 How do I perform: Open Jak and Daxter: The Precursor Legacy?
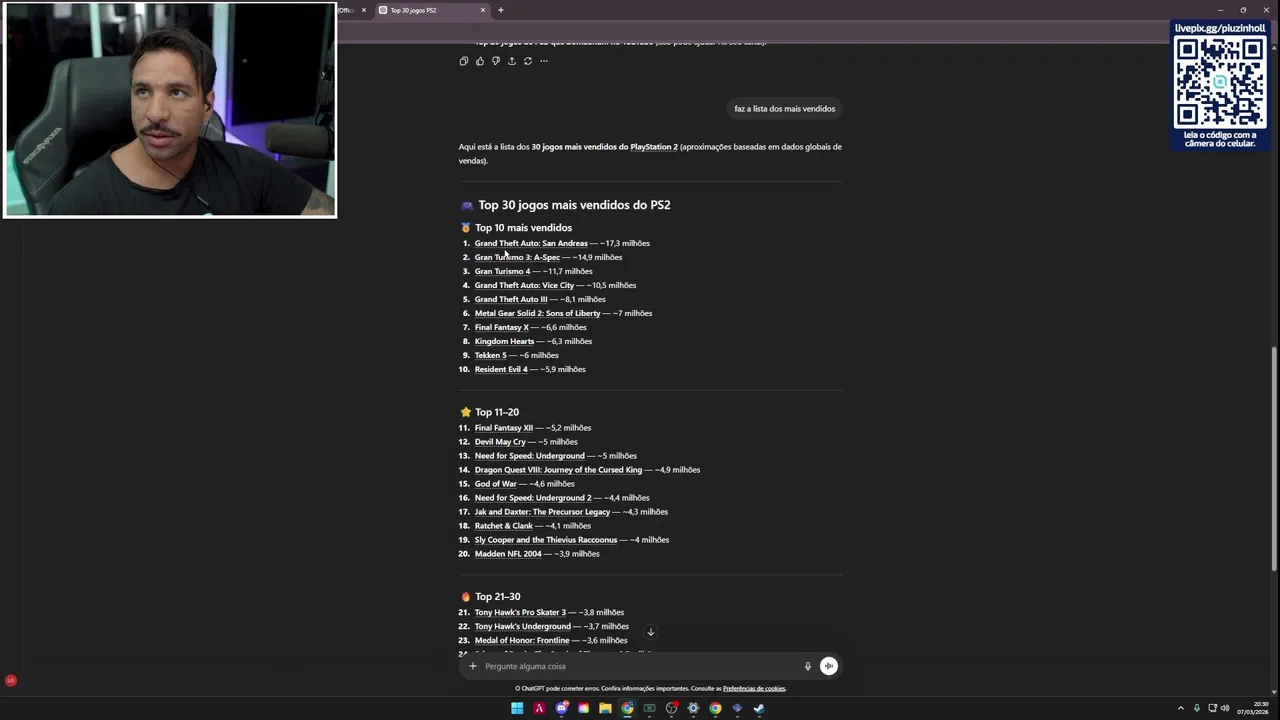(542, 512)
